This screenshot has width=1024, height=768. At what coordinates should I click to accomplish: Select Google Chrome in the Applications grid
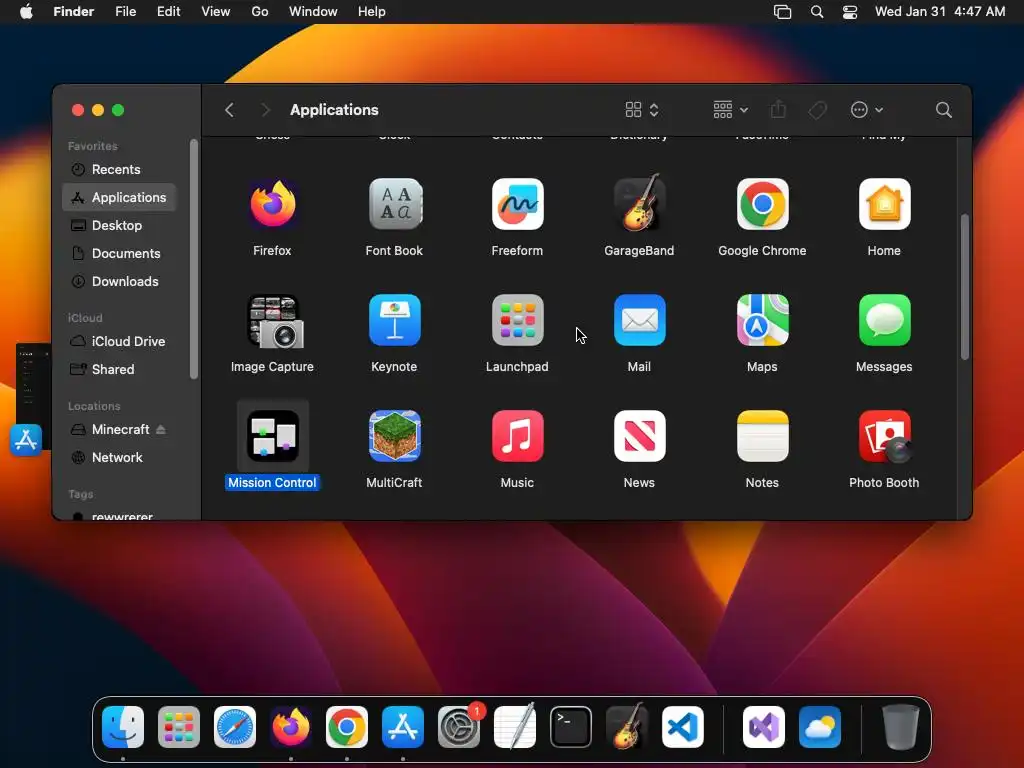(x=762, y=204)
